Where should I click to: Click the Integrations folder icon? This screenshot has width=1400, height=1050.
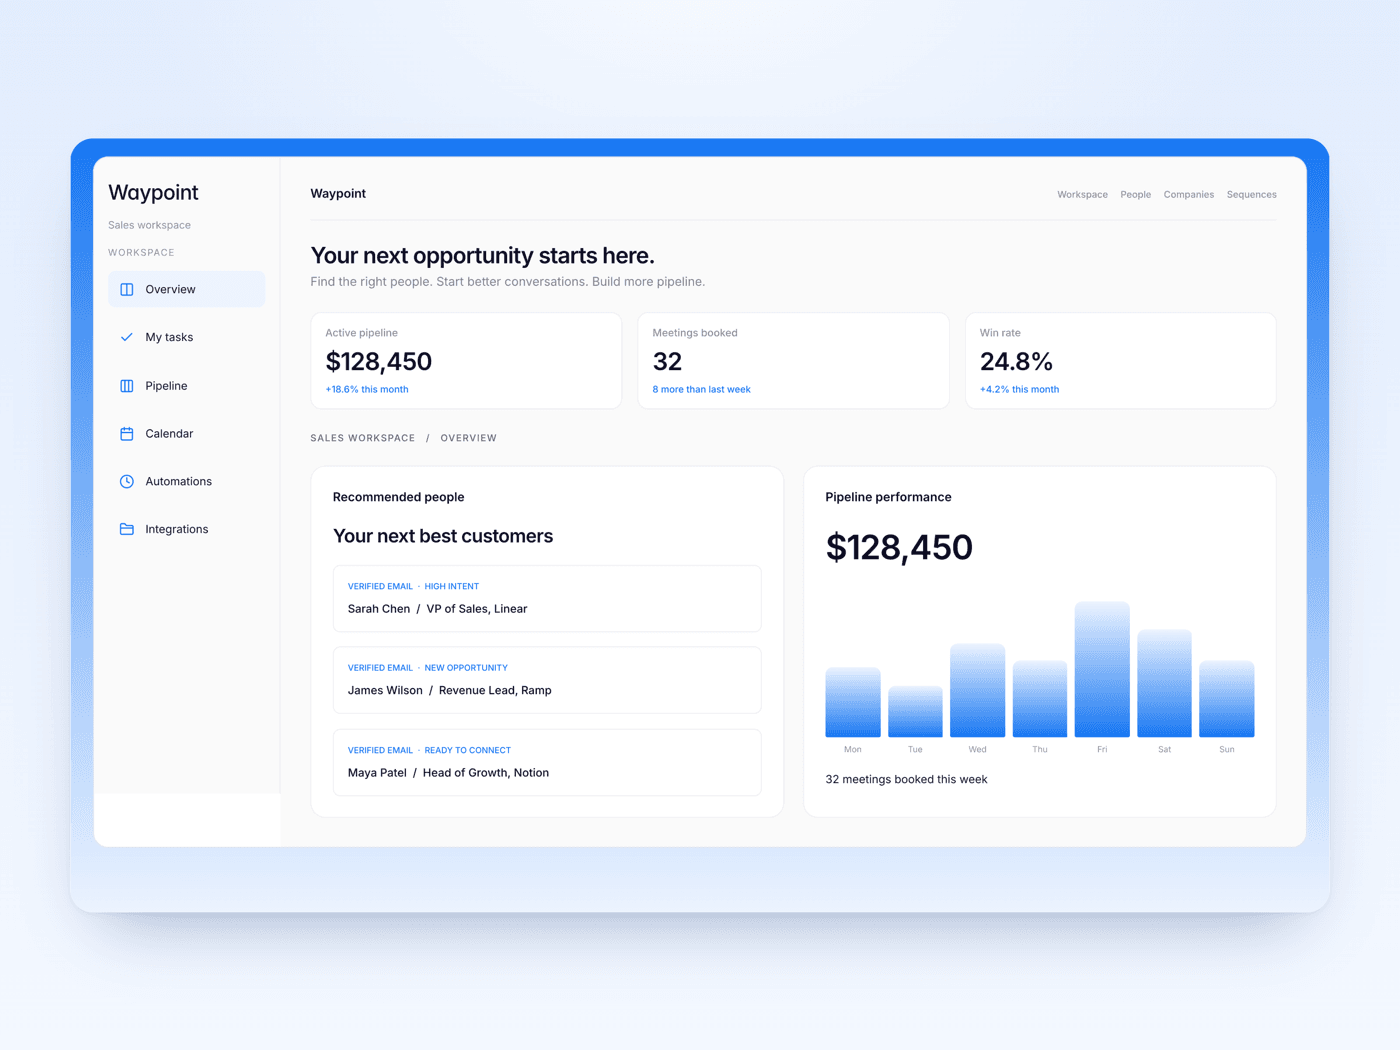(x=127, y=529)
